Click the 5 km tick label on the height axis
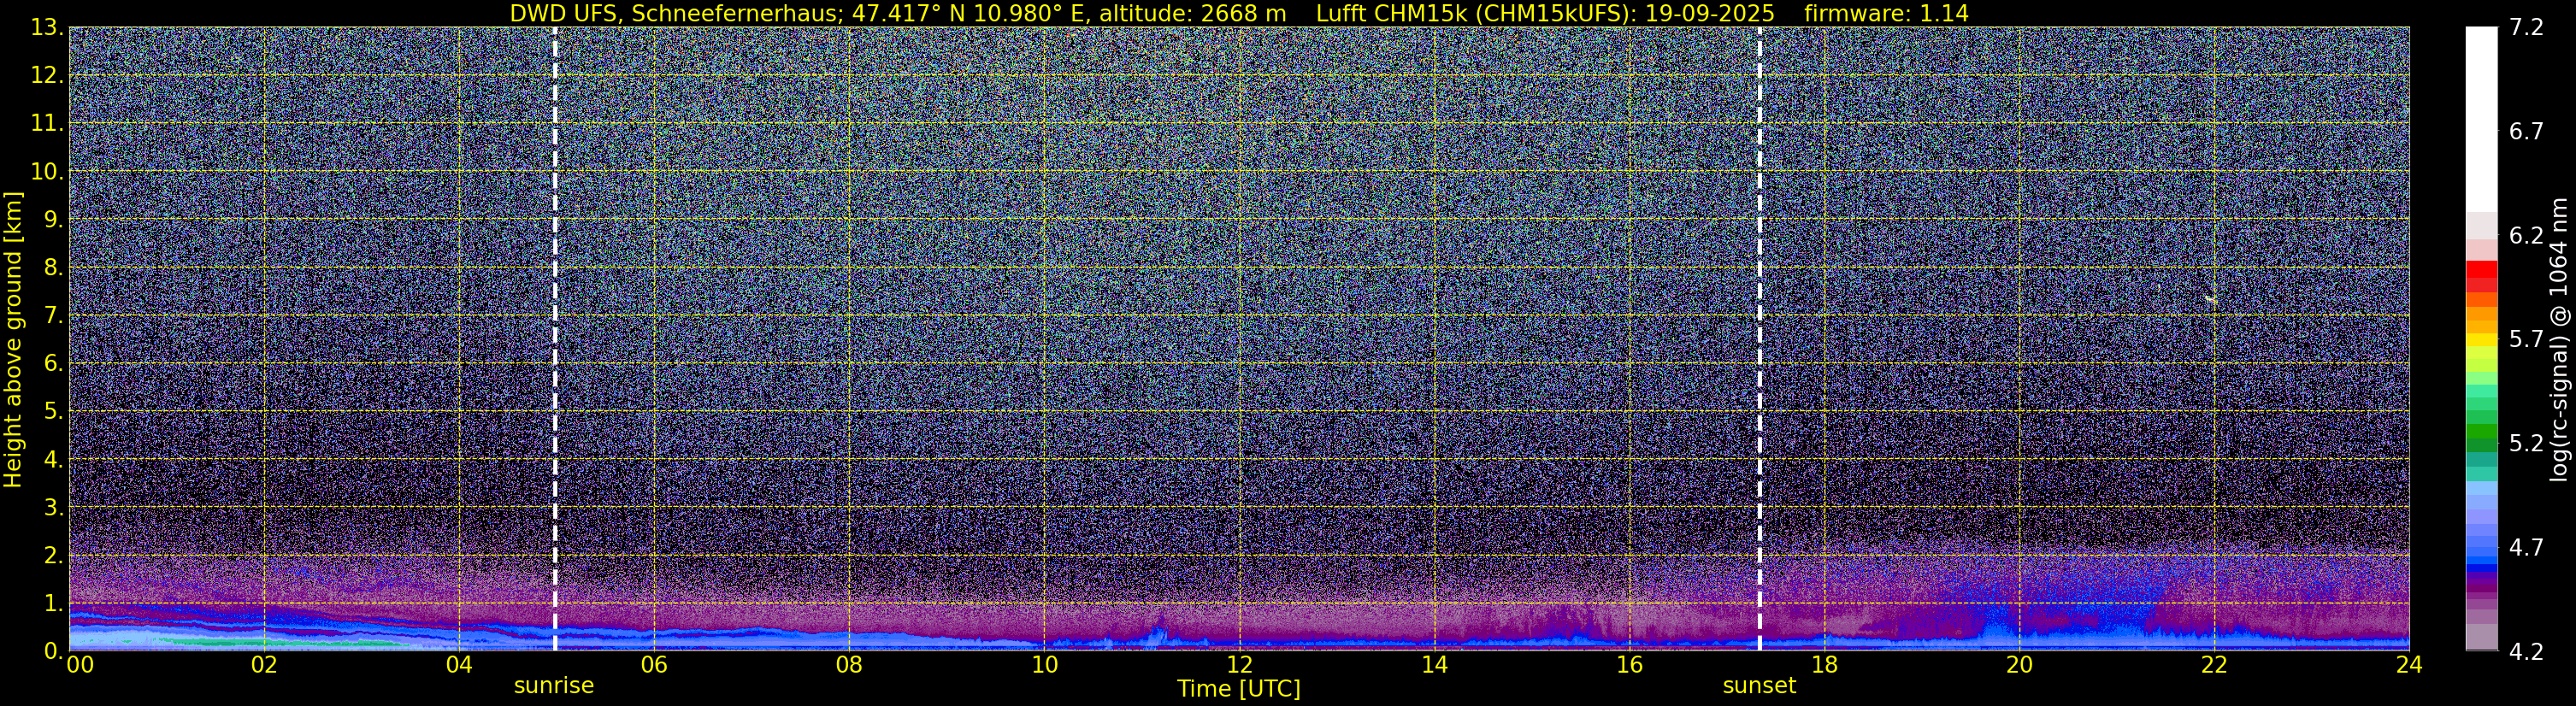Image resolution: width=2576 pixels, height=706 pixels. point(53,412)
